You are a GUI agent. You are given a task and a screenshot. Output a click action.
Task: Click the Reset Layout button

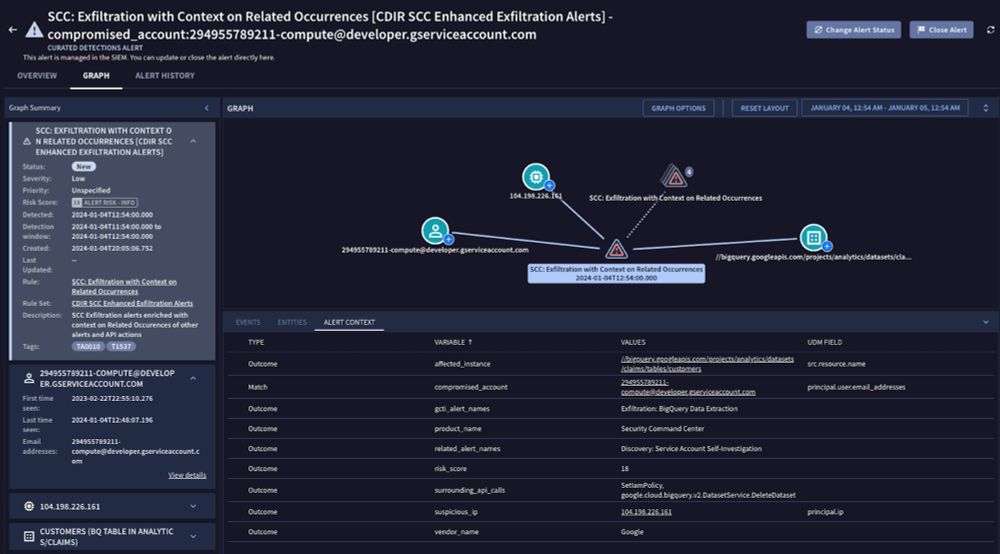coord(764,108)
